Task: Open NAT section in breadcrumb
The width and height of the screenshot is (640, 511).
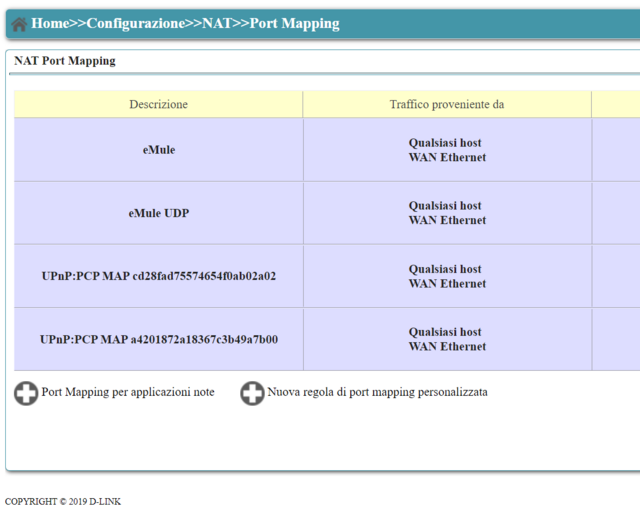Action: (x=217, y=23)
